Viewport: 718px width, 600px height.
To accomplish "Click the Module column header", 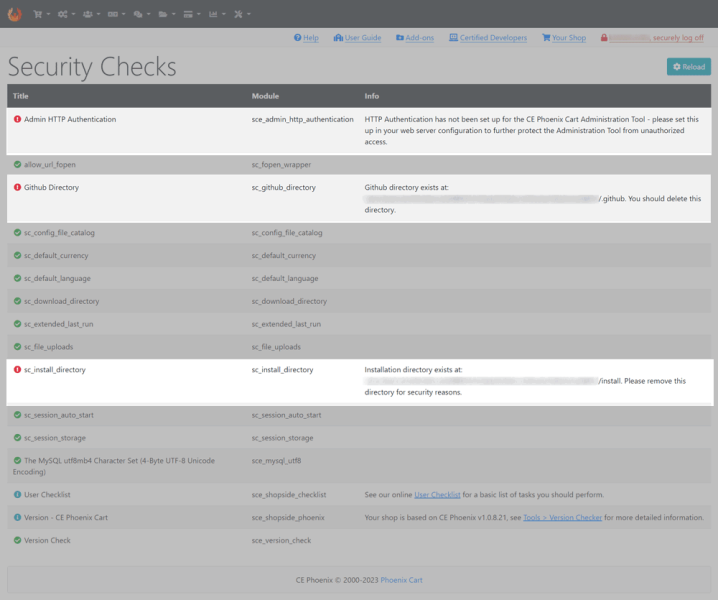I will pyautogui.click(x=266, y=96).
